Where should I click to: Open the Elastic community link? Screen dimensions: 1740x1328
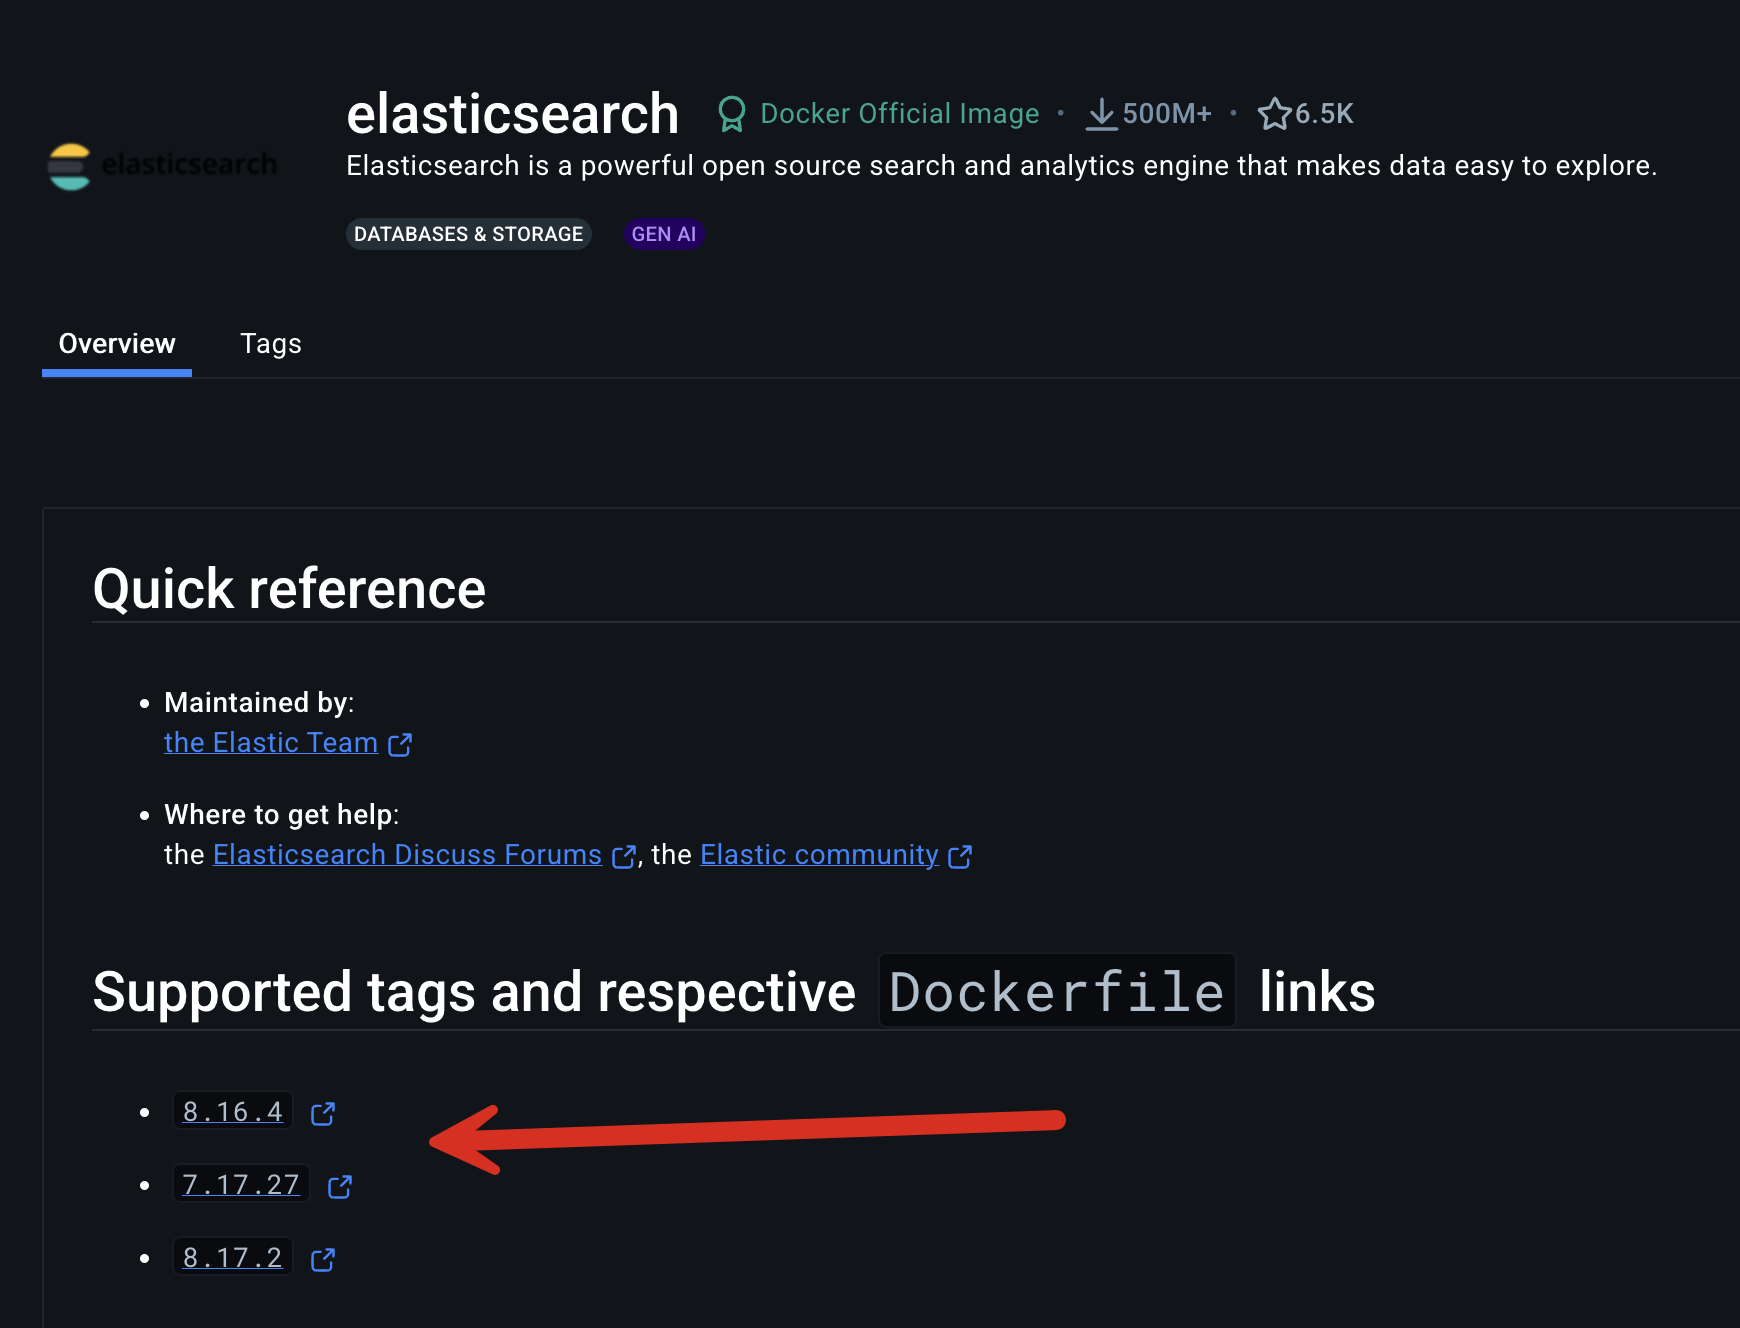(817, 854)
